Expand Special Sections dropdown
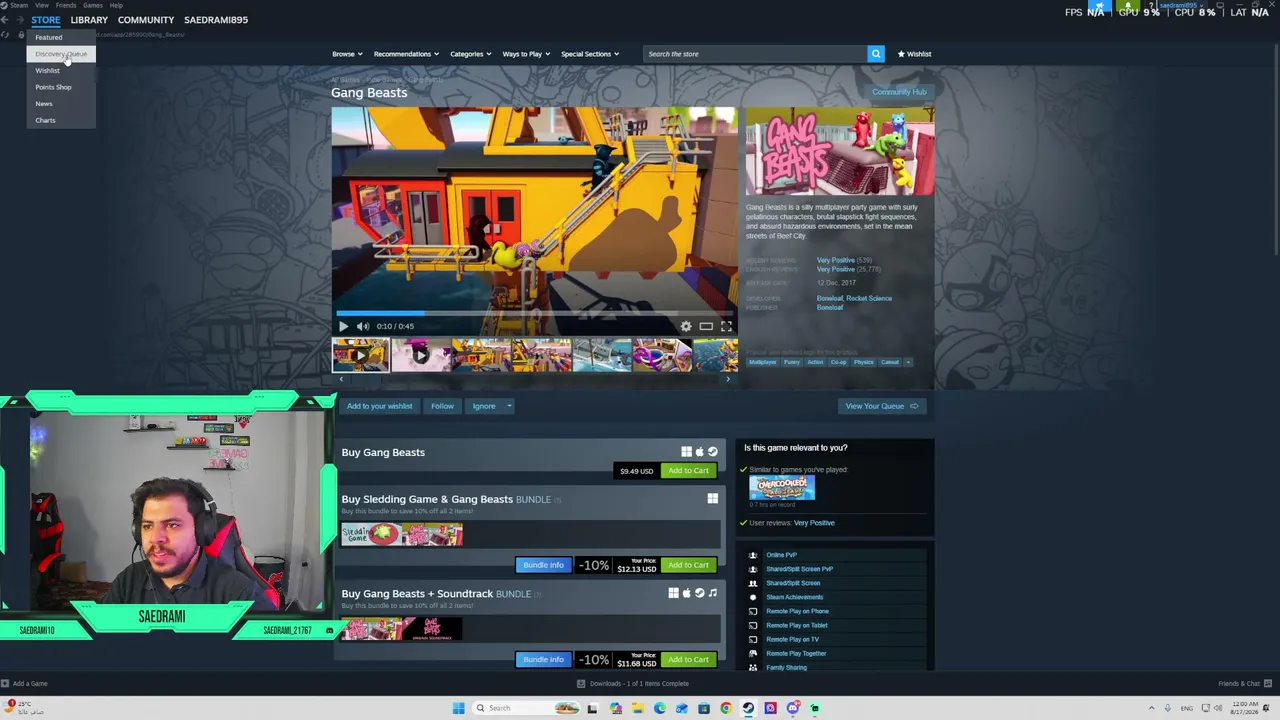 589,54
